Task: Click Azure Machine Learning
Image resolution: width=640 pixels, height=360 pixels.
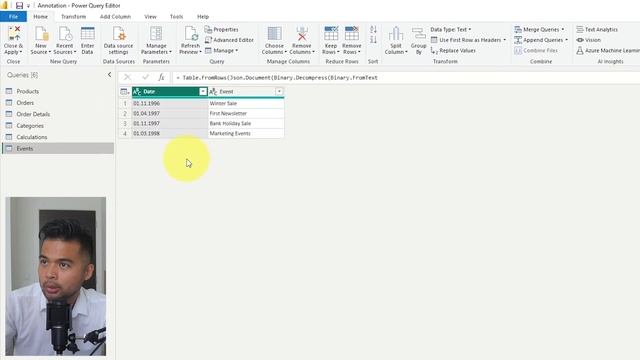Action: point(608,51)
